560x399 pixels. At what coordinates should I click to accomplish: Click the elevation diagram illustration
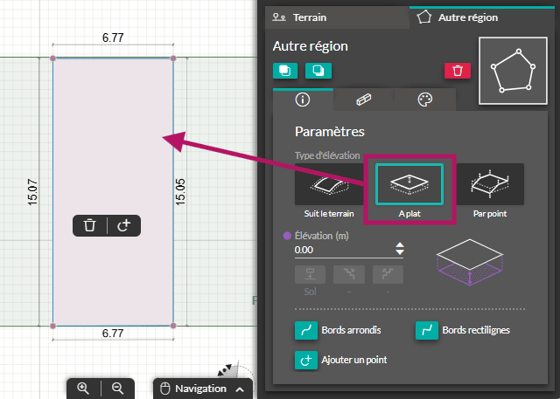coord(470,262)
